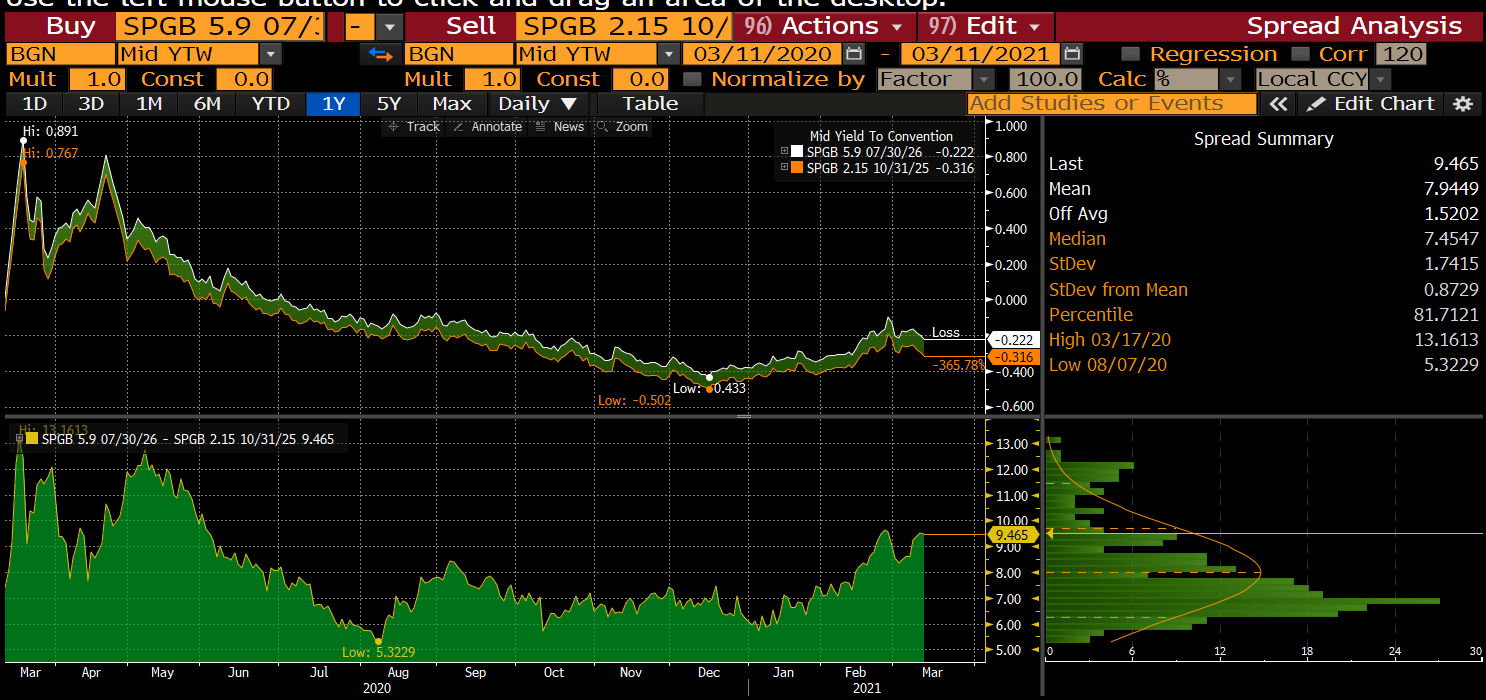Viewport: 1486px width, 700px height.
Task: Click the Sell security field SPGB 2.15
Action: (624, 27)
